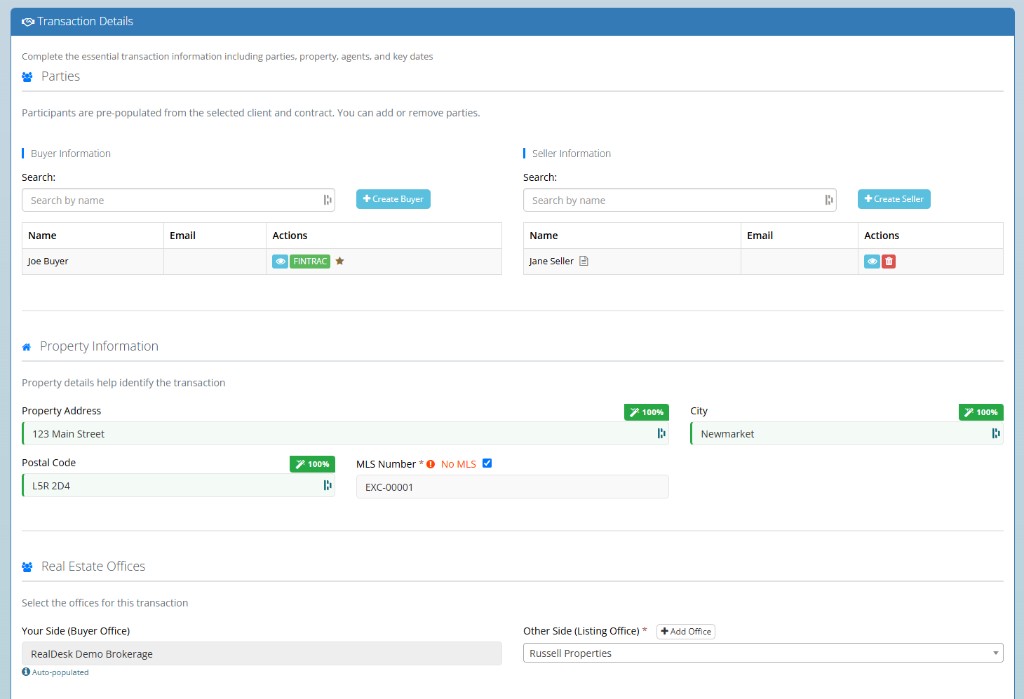Click the 100% badge above Property Address

tap(646, 412)
